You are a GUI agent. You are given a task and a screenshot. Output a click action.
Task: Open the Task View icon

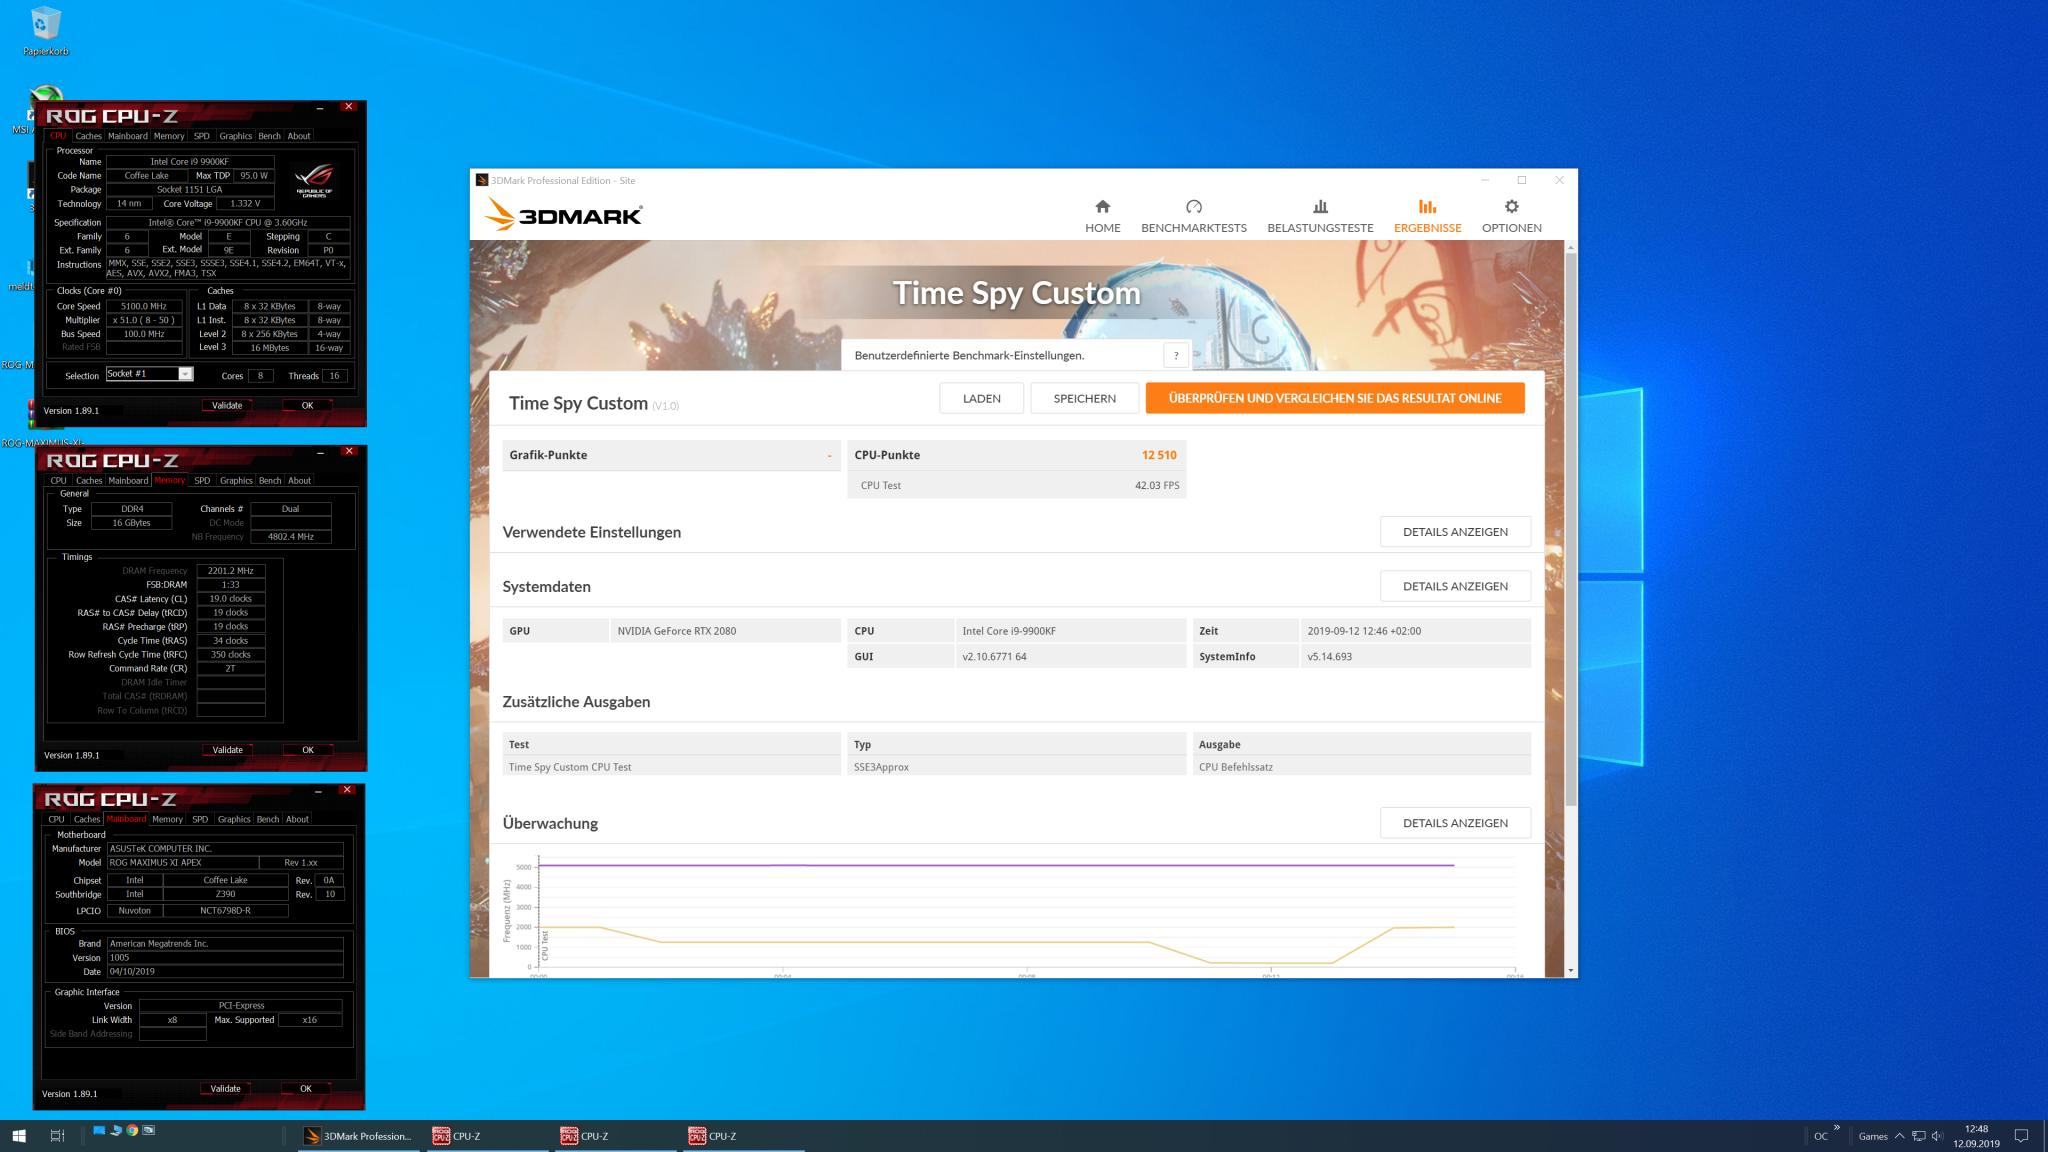(x=57, y=1136)
